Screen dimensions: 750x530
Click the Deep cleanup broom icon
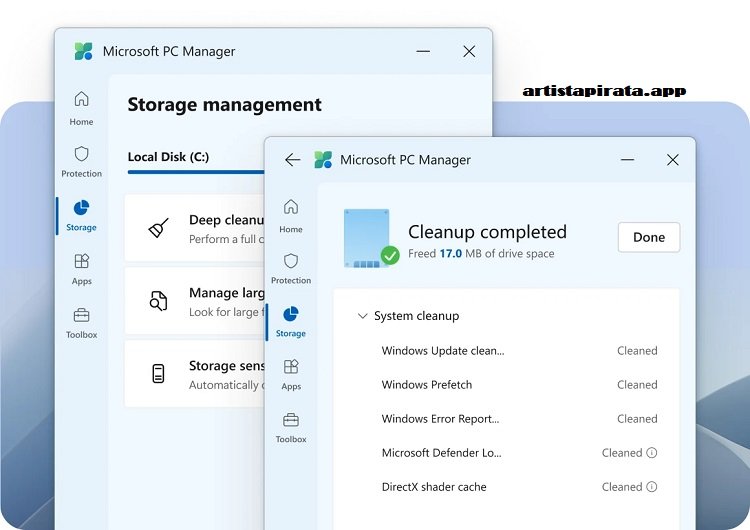click(158, 228)
